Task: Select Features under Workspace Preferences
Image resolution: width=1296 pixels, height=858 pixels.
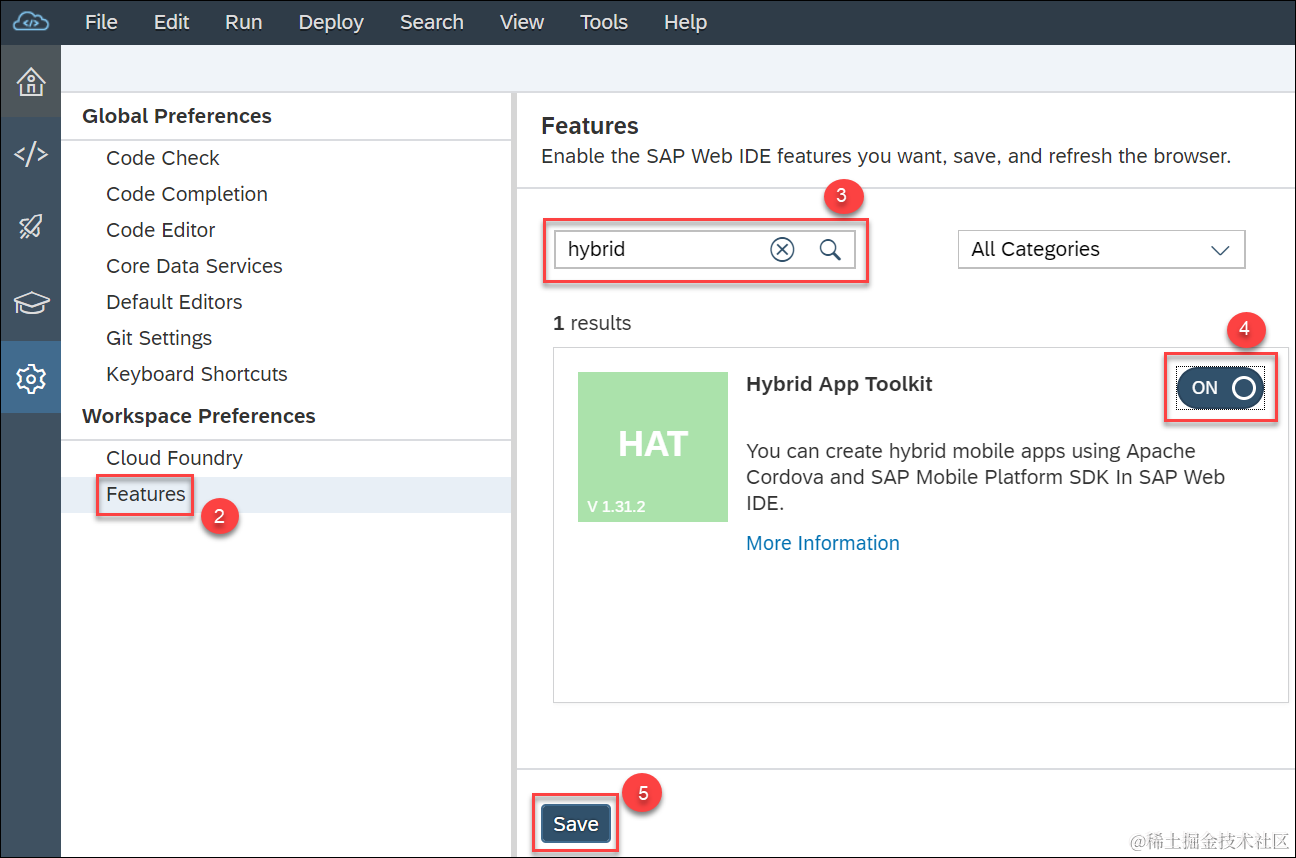Action: click(146, 494)
